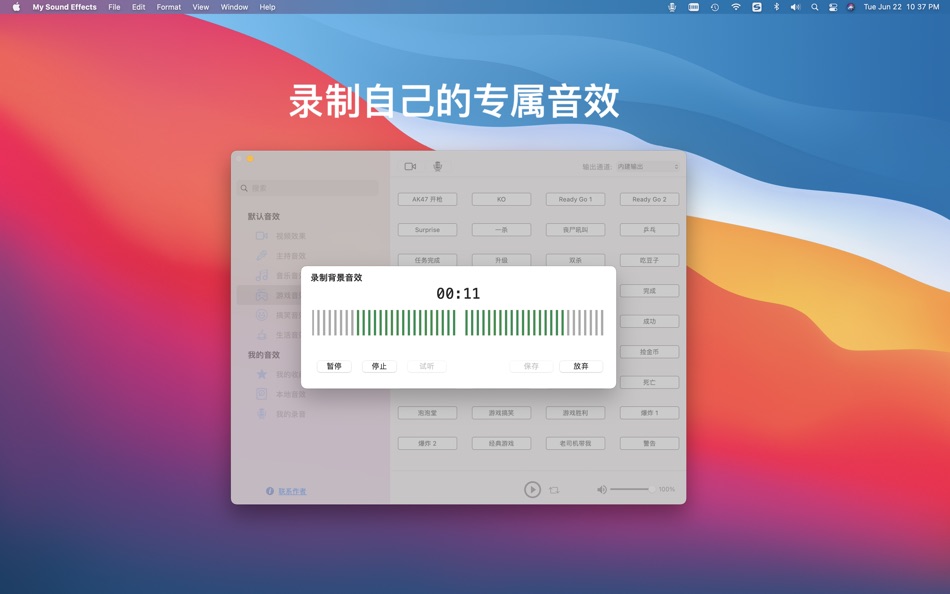Play the 捡金币 sound effect
The width and height of the screenshot is (950, 594).
point(649,352)
